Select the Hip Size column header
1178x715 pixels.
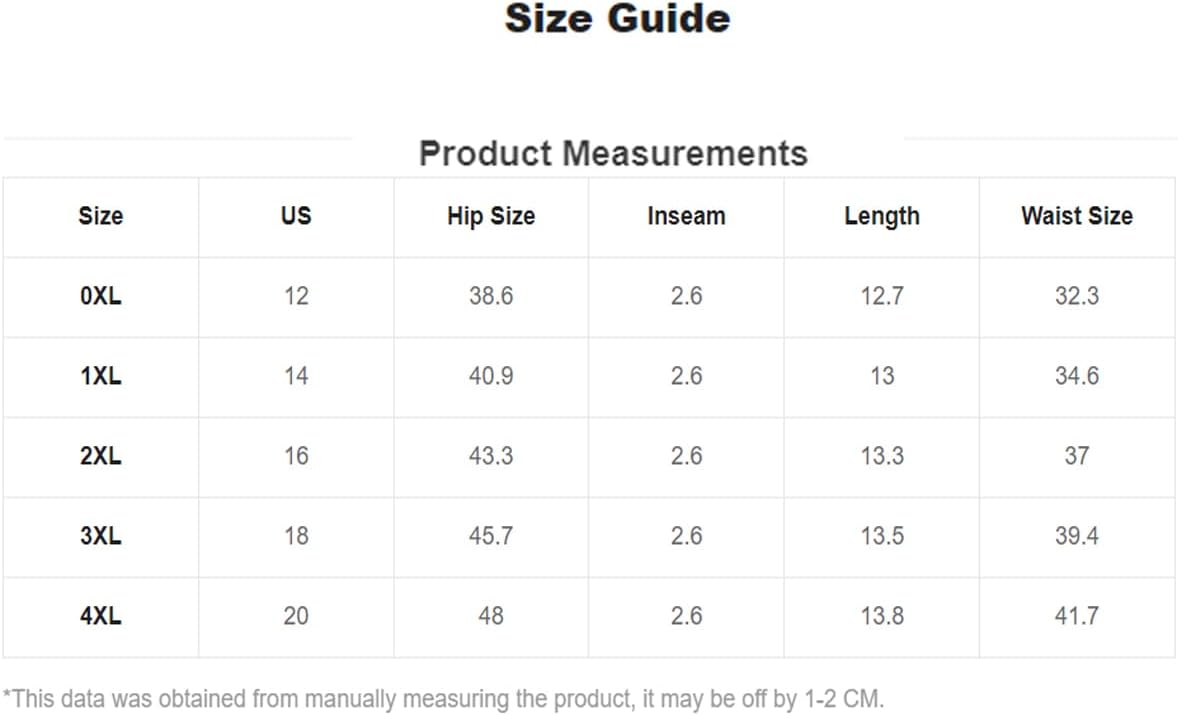click(491, 216)
